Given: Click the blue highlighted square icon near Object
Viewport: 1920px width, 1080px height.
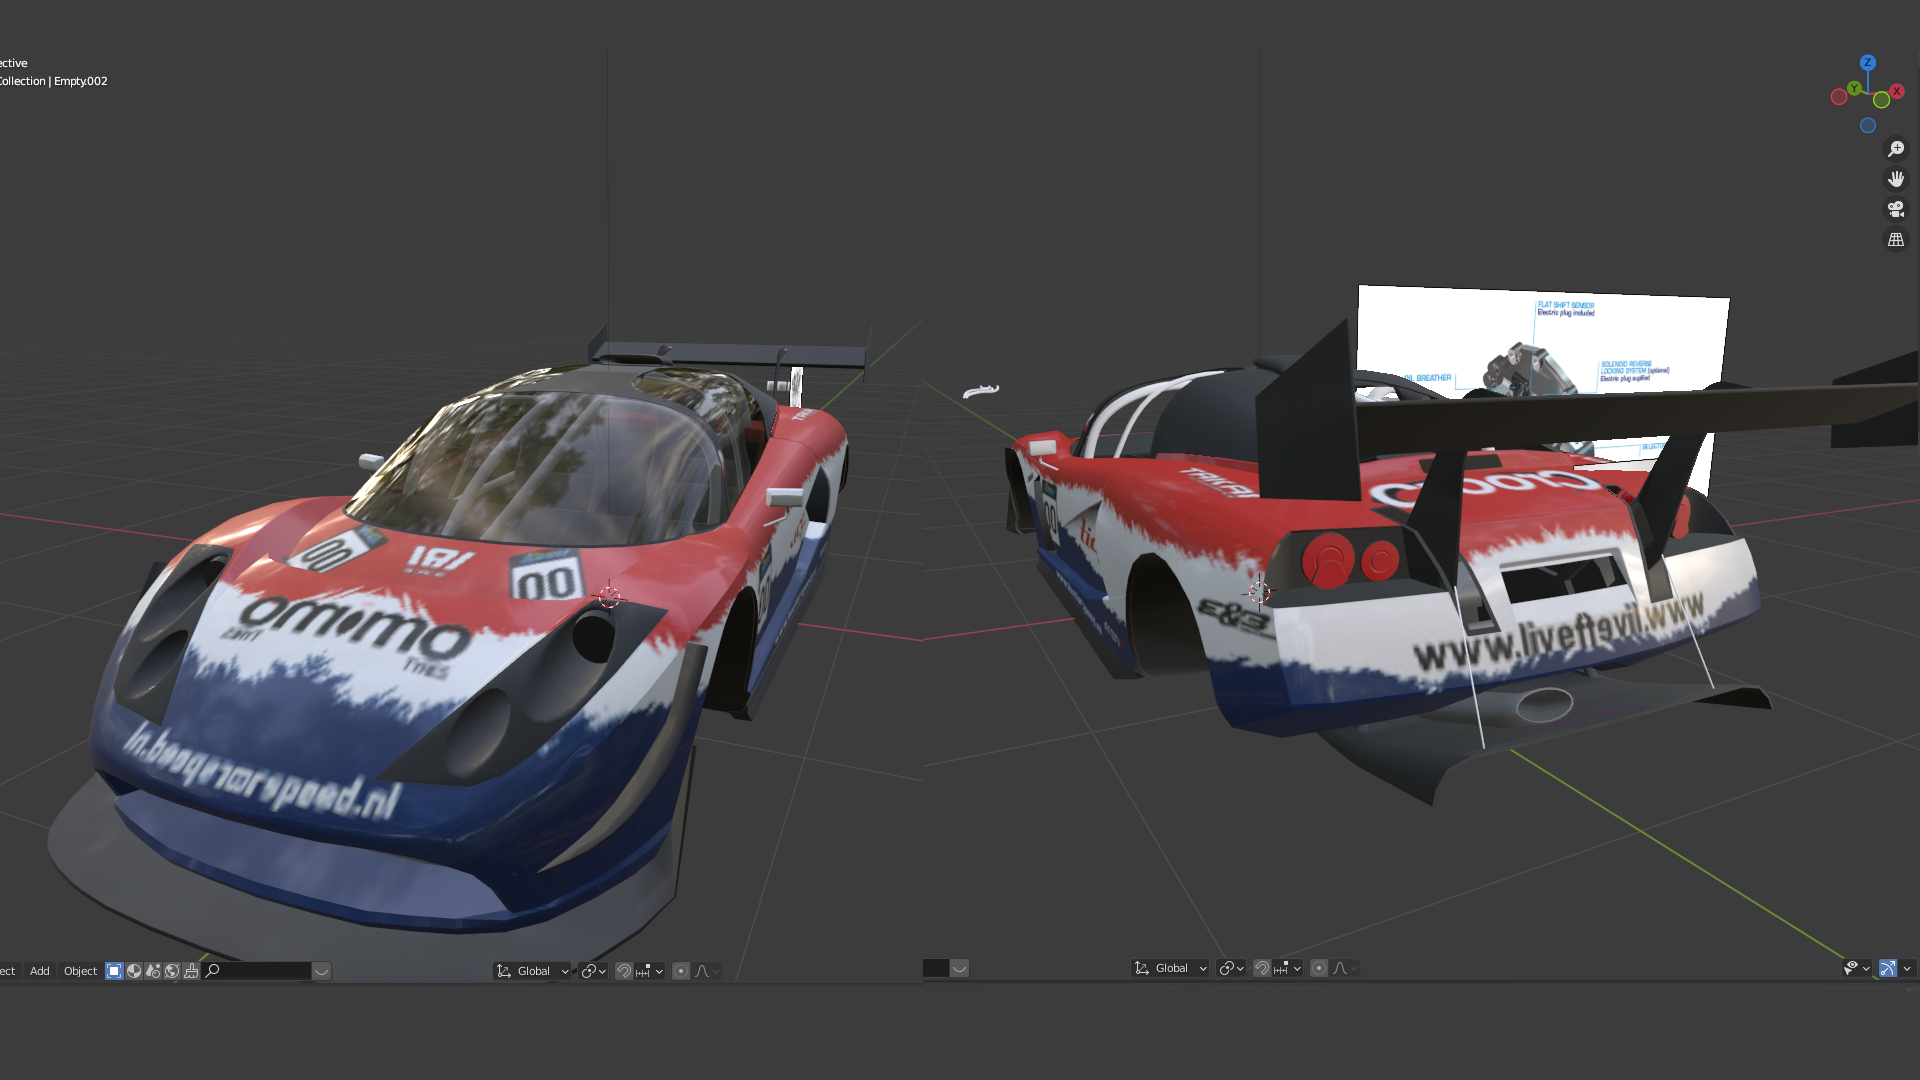Looking at the screenshot, I should 114,971.
